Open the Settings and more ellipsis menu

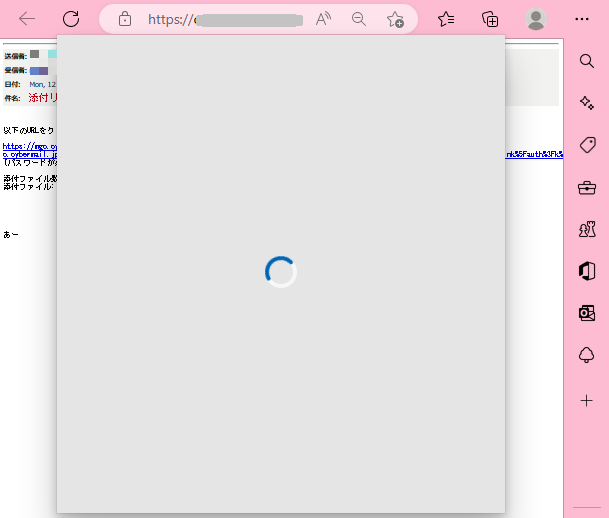(581, 19)
